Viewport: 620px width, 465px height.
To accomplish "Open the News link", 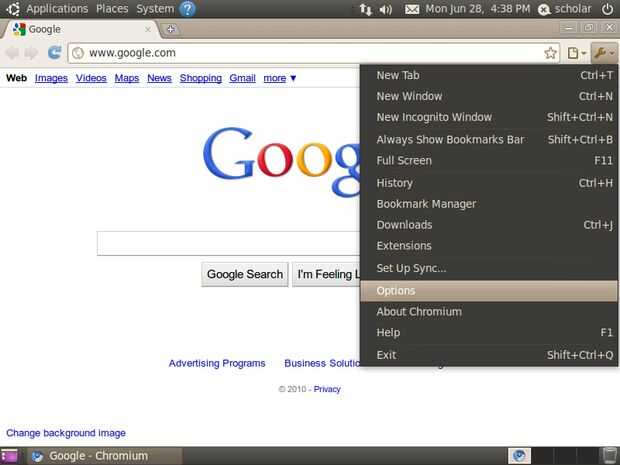I will pos(159,78).
